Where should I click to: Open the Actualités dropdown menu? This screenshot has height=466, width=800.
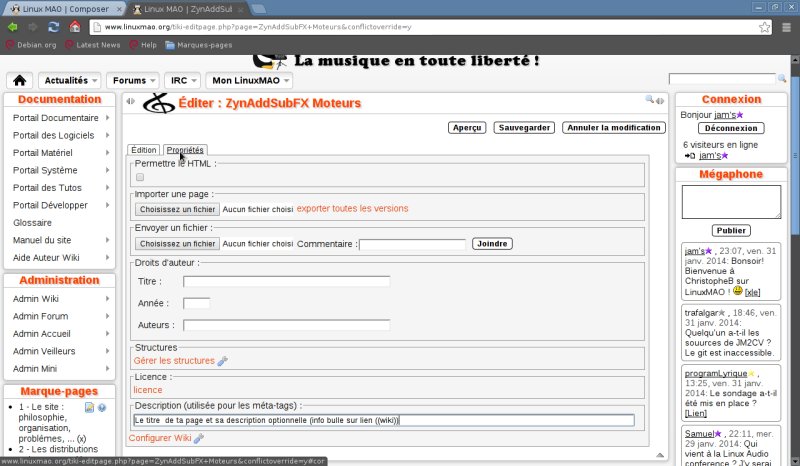pyautogui.click(x=70, y=80)
